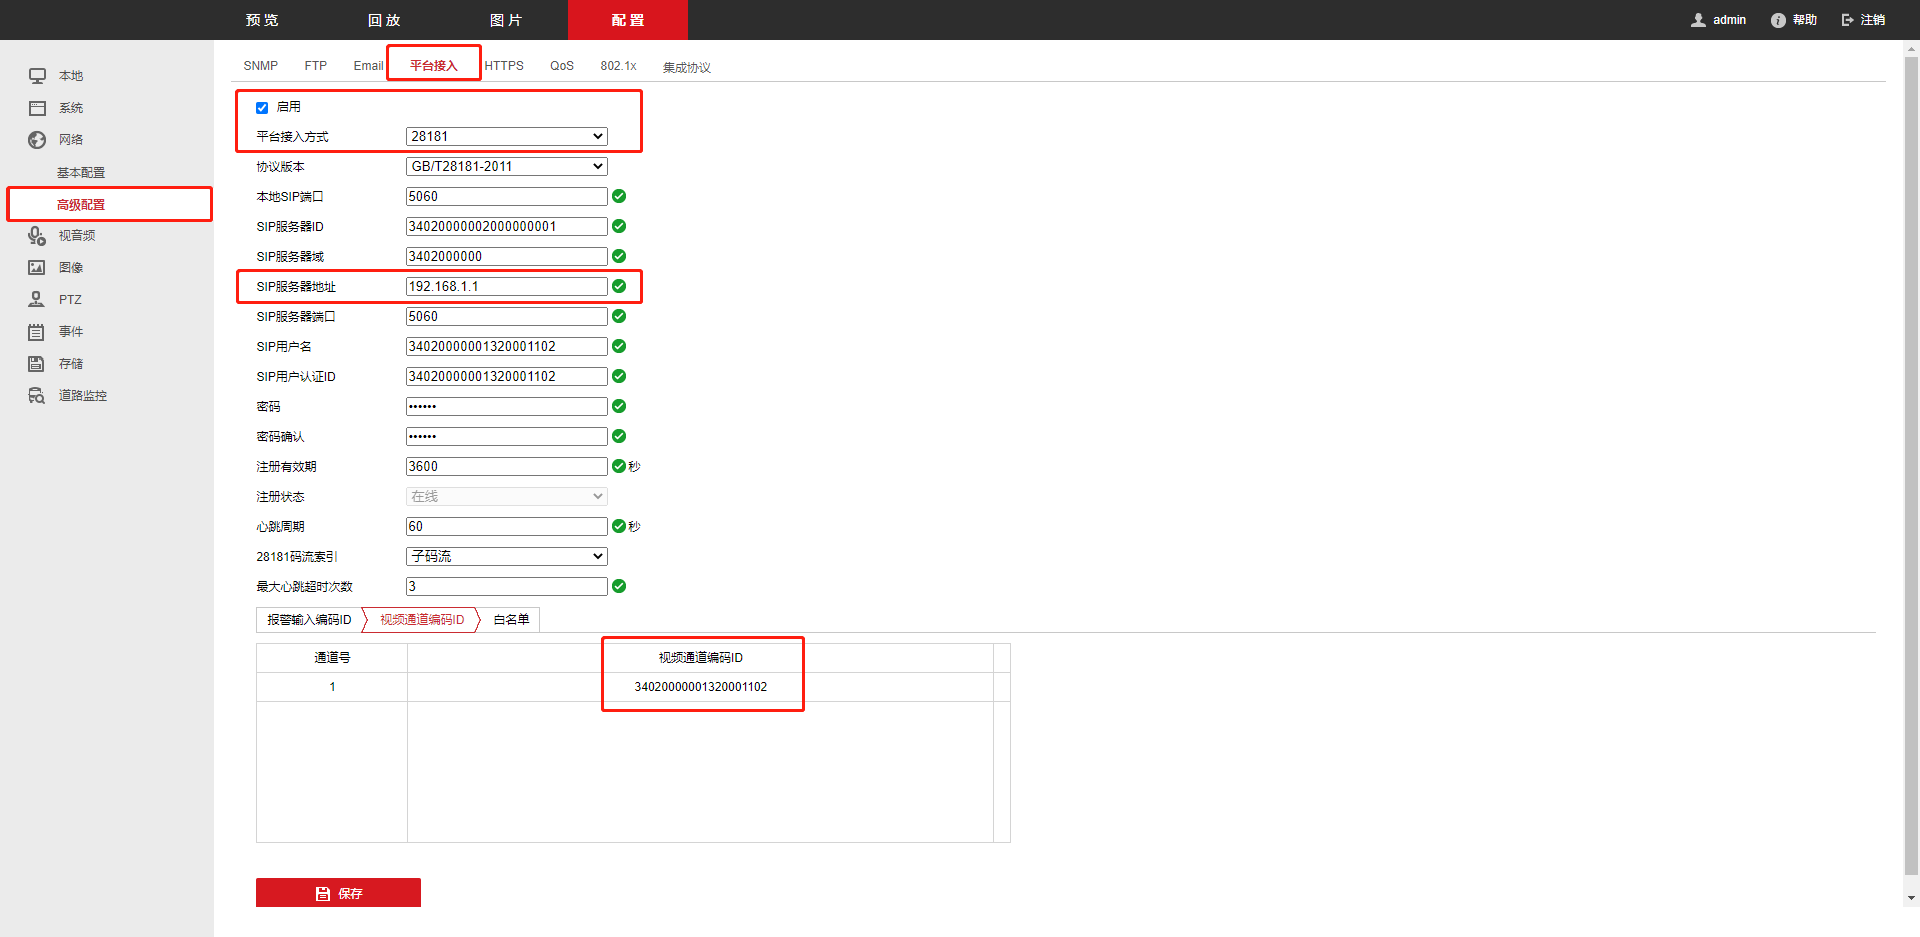Click green check beside 本地SIP端口
Image resolution: width=1920 pixels, height=937 pixels.
619,196
